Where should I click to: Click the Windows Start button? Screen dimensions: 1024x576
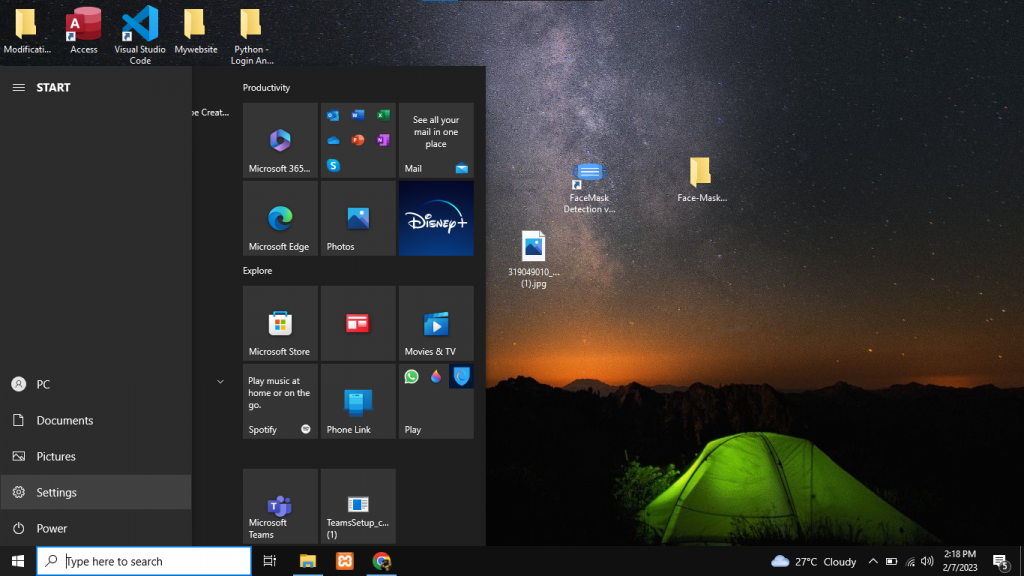click(18, 561)
